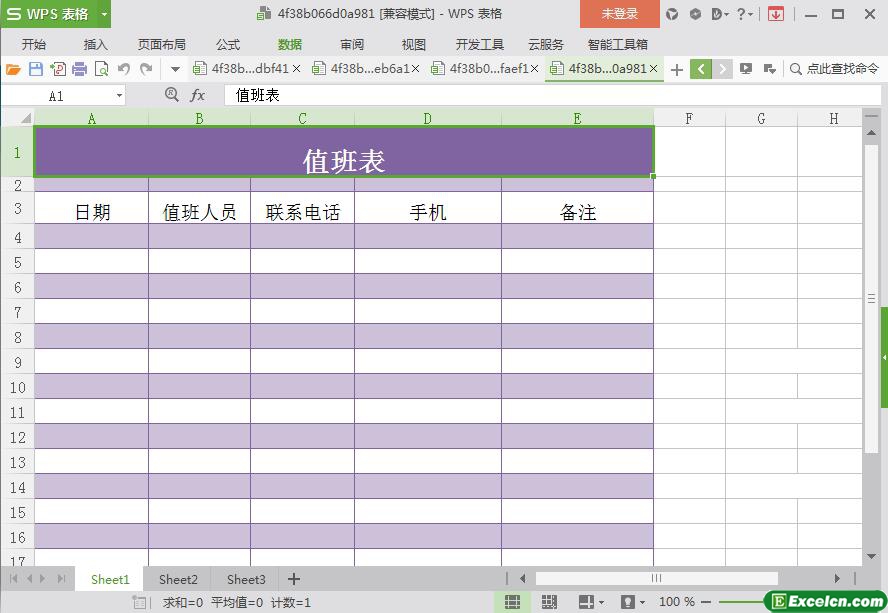Click the Save floppy disk icon
This screenshot has height=613, width=888.
coord(36,69)
